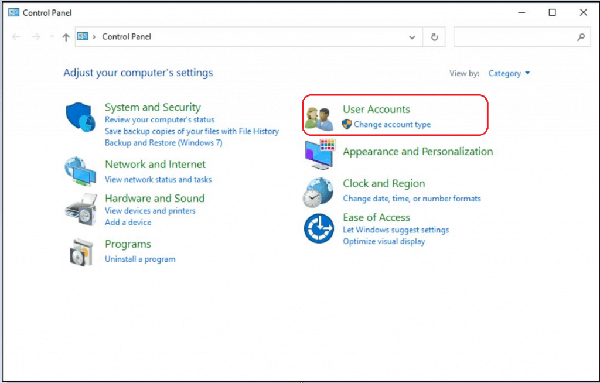Click the Programs disc box icon
The image size is (600, 383).
point(81,252)
